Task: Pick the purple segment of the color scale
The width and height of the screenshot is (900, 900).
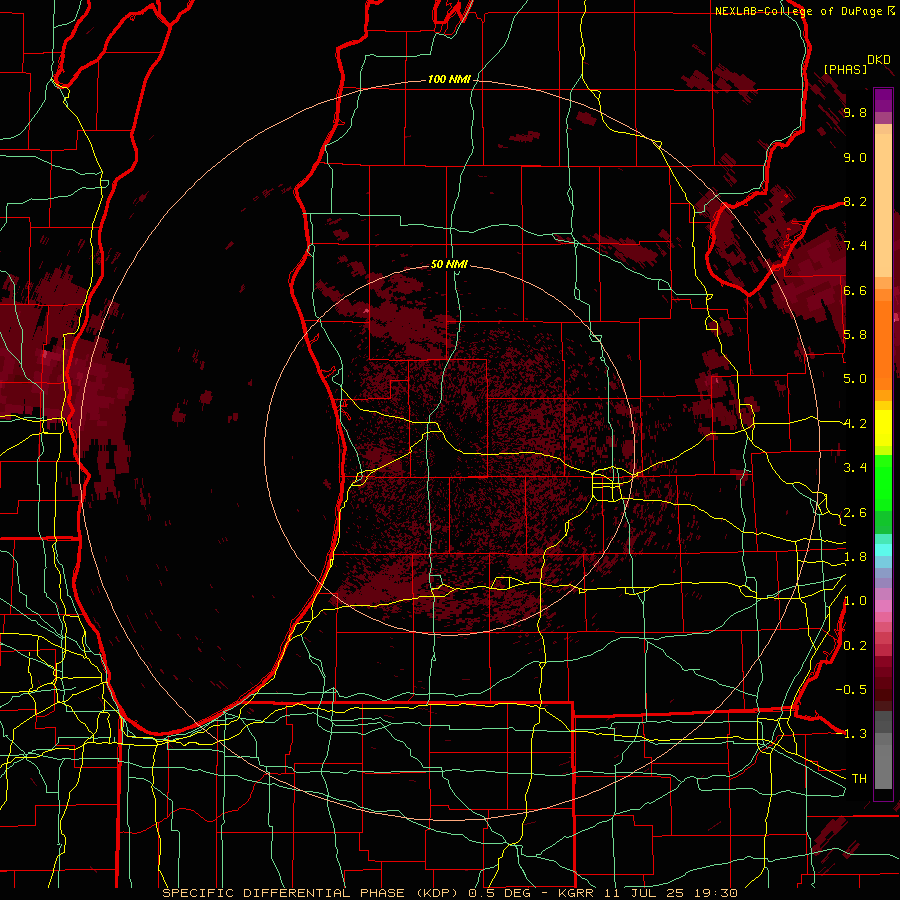Action: (x=883, y=100)
